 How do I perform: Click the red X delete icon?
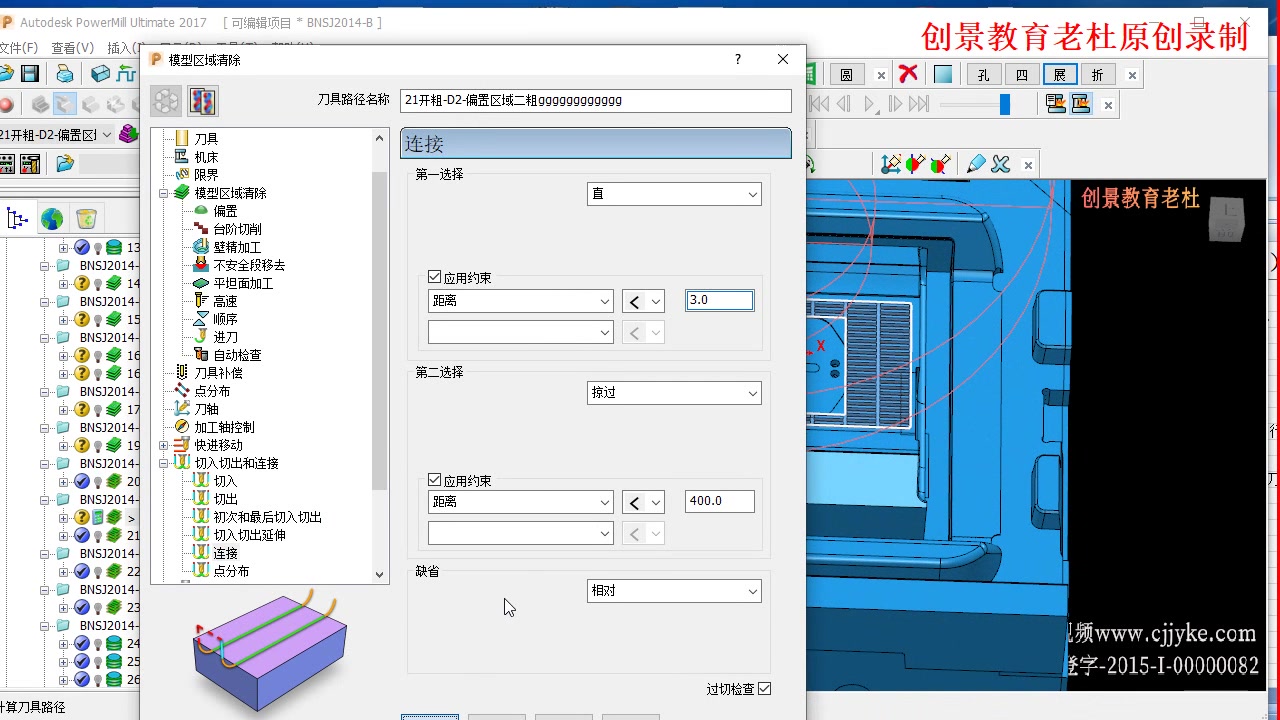pos(908,74)
